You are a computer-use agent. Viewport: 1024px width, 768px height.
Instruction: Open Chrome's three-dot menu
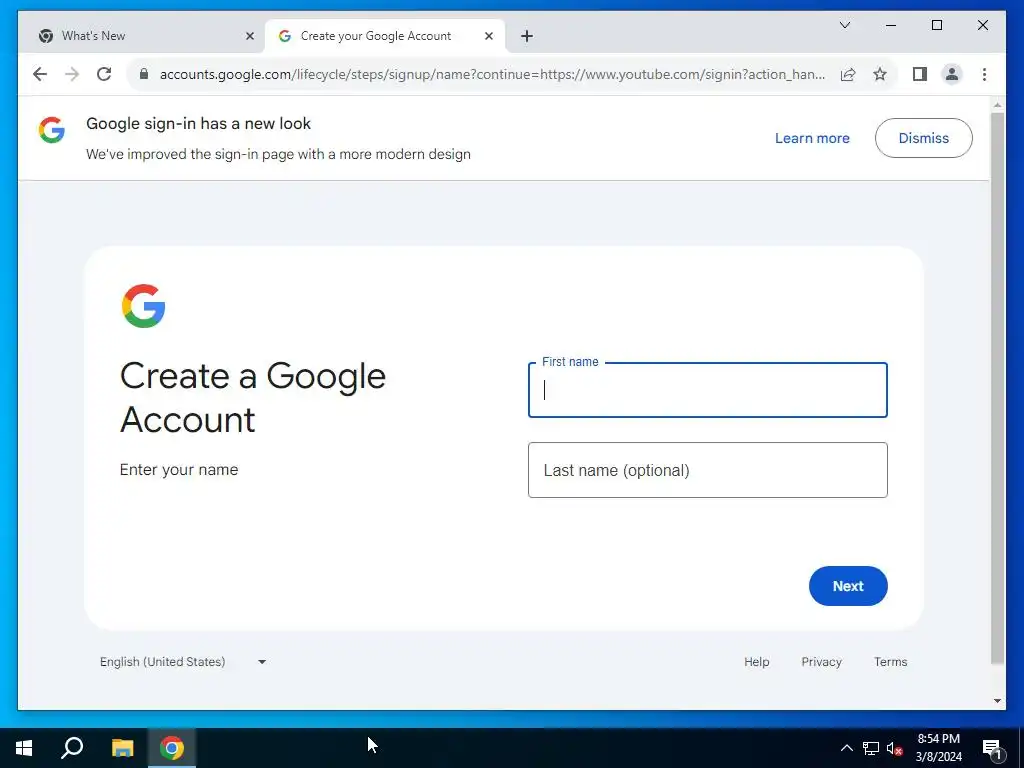click(984, 74)
